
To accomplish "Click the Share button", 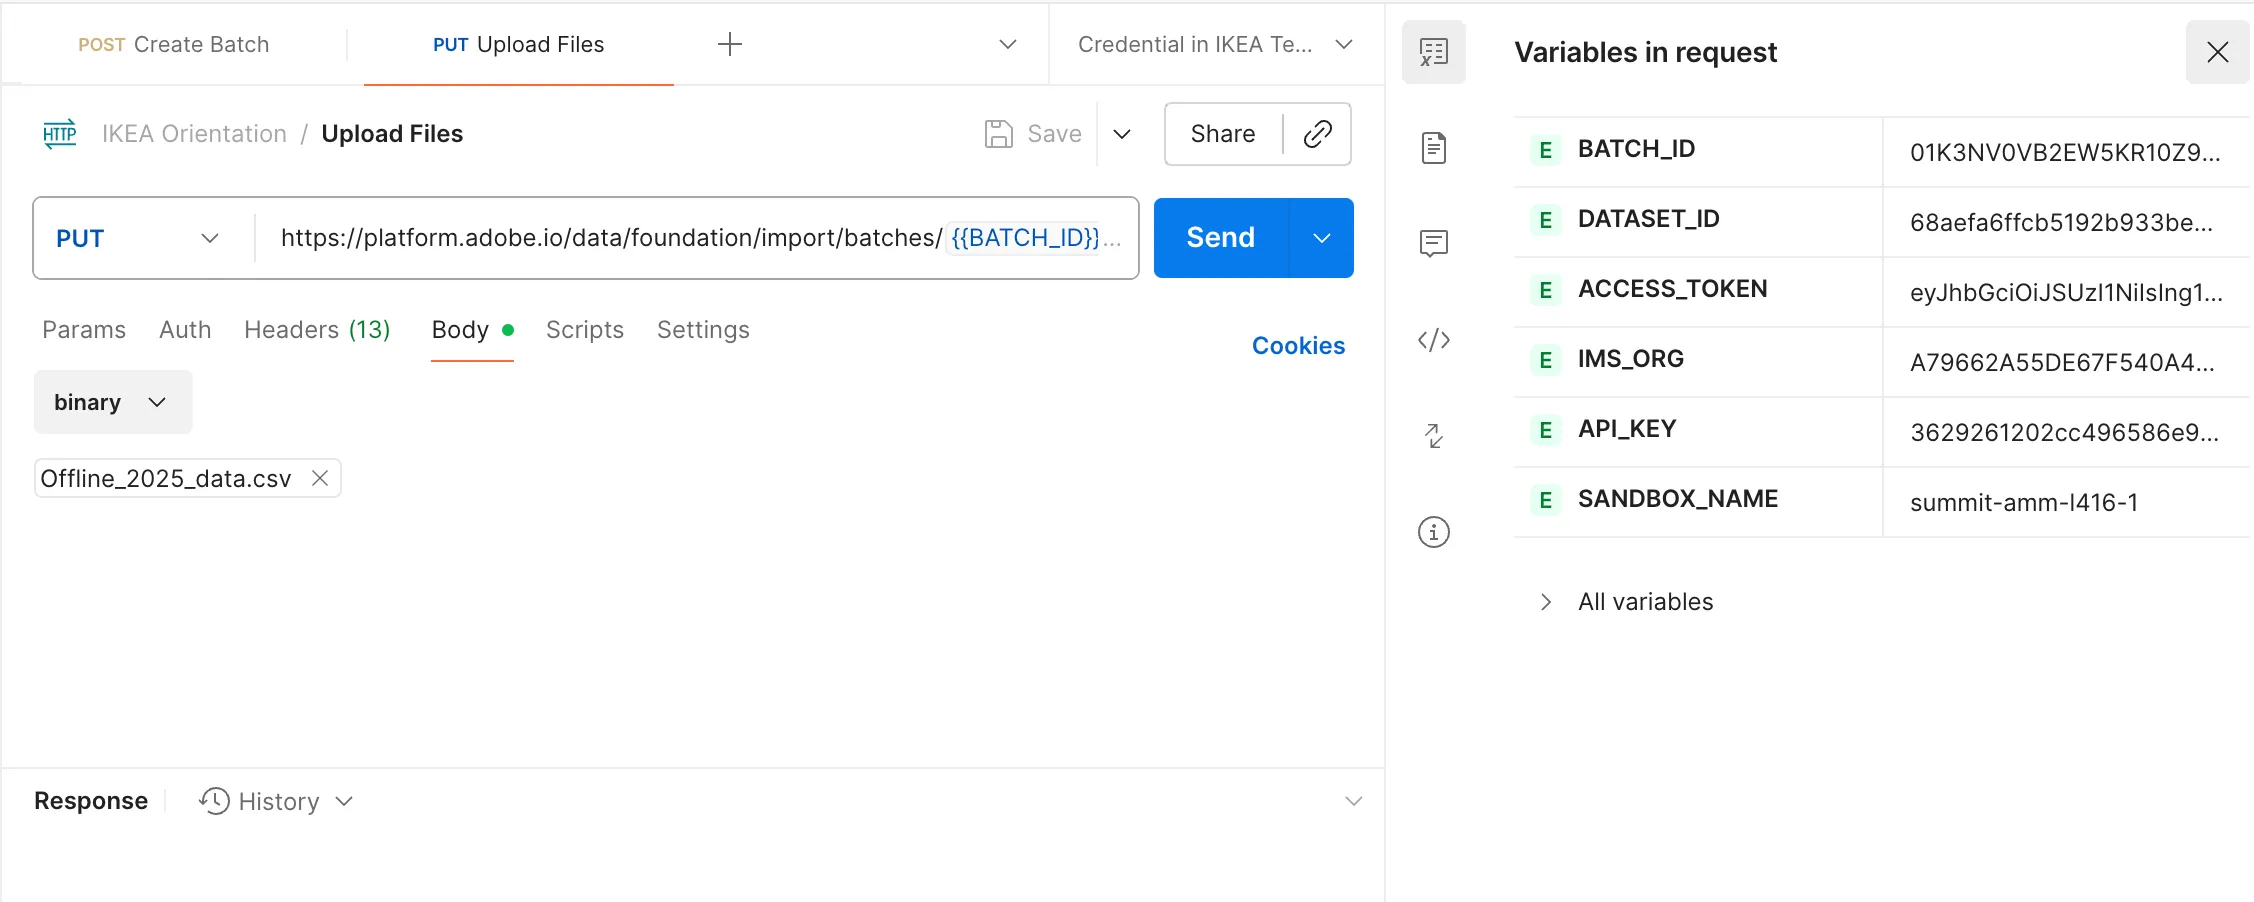I will pyautogui.click(x=1223, y=134).
